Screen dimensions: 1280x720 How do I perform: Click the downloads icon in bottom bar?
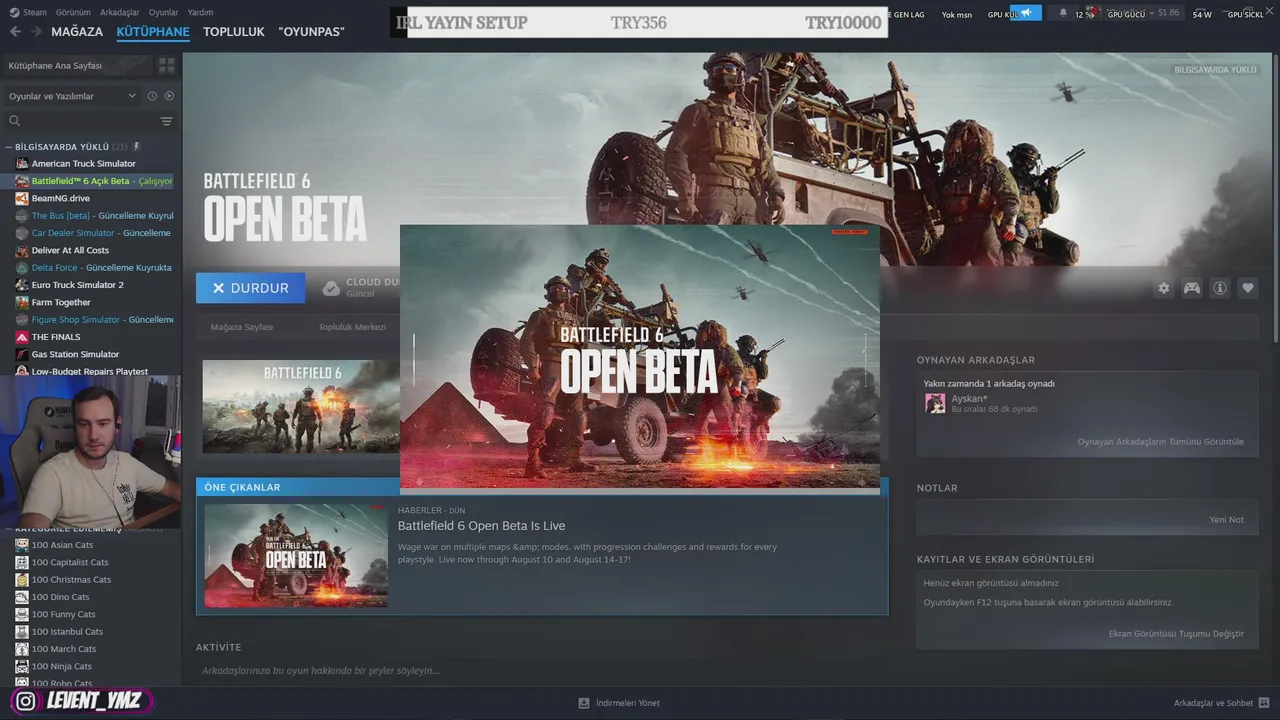584,703
